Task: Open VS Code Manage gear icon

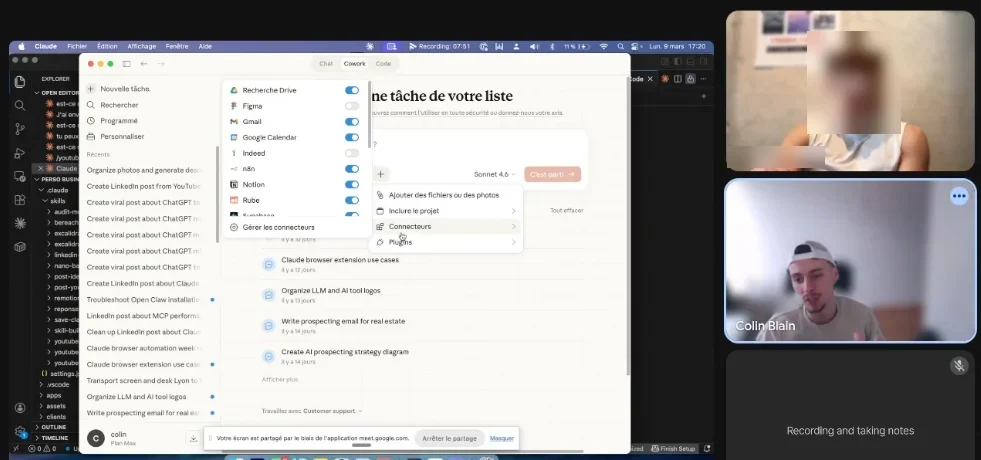Action: pos(19,431)
